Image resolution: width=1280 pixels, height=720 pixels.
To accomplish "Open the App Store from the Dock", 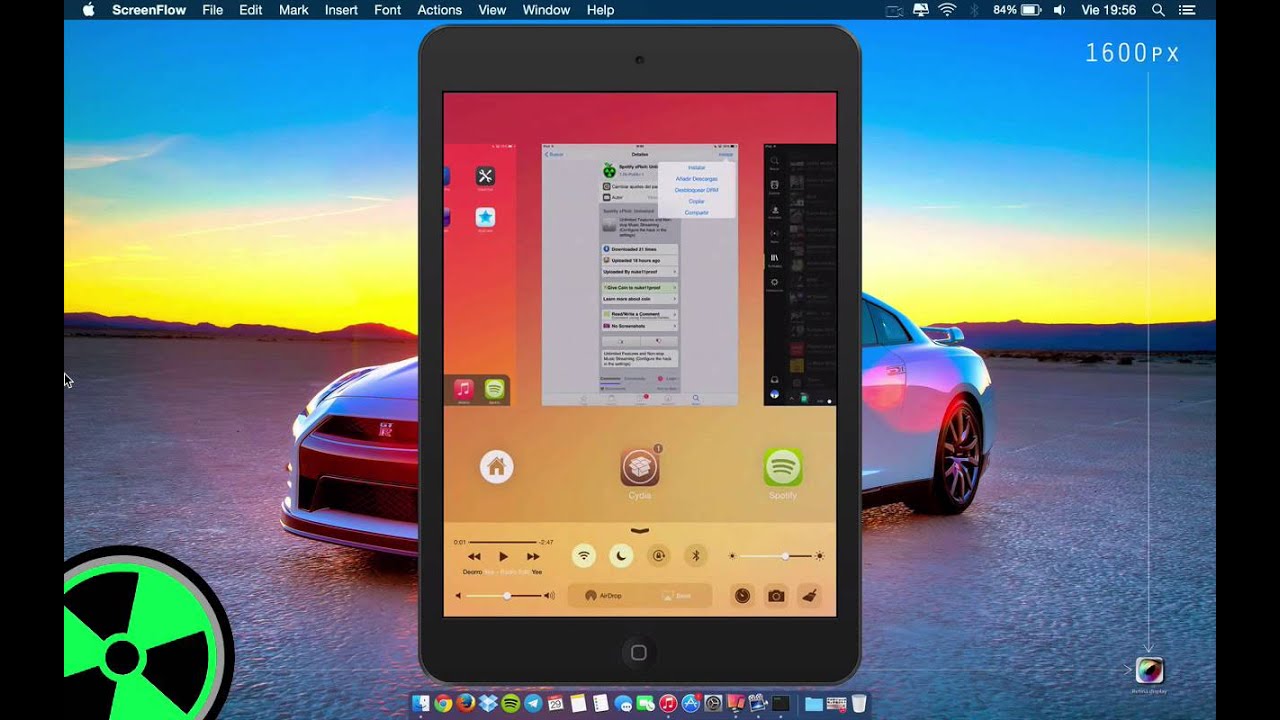I will tap(691, 703).
